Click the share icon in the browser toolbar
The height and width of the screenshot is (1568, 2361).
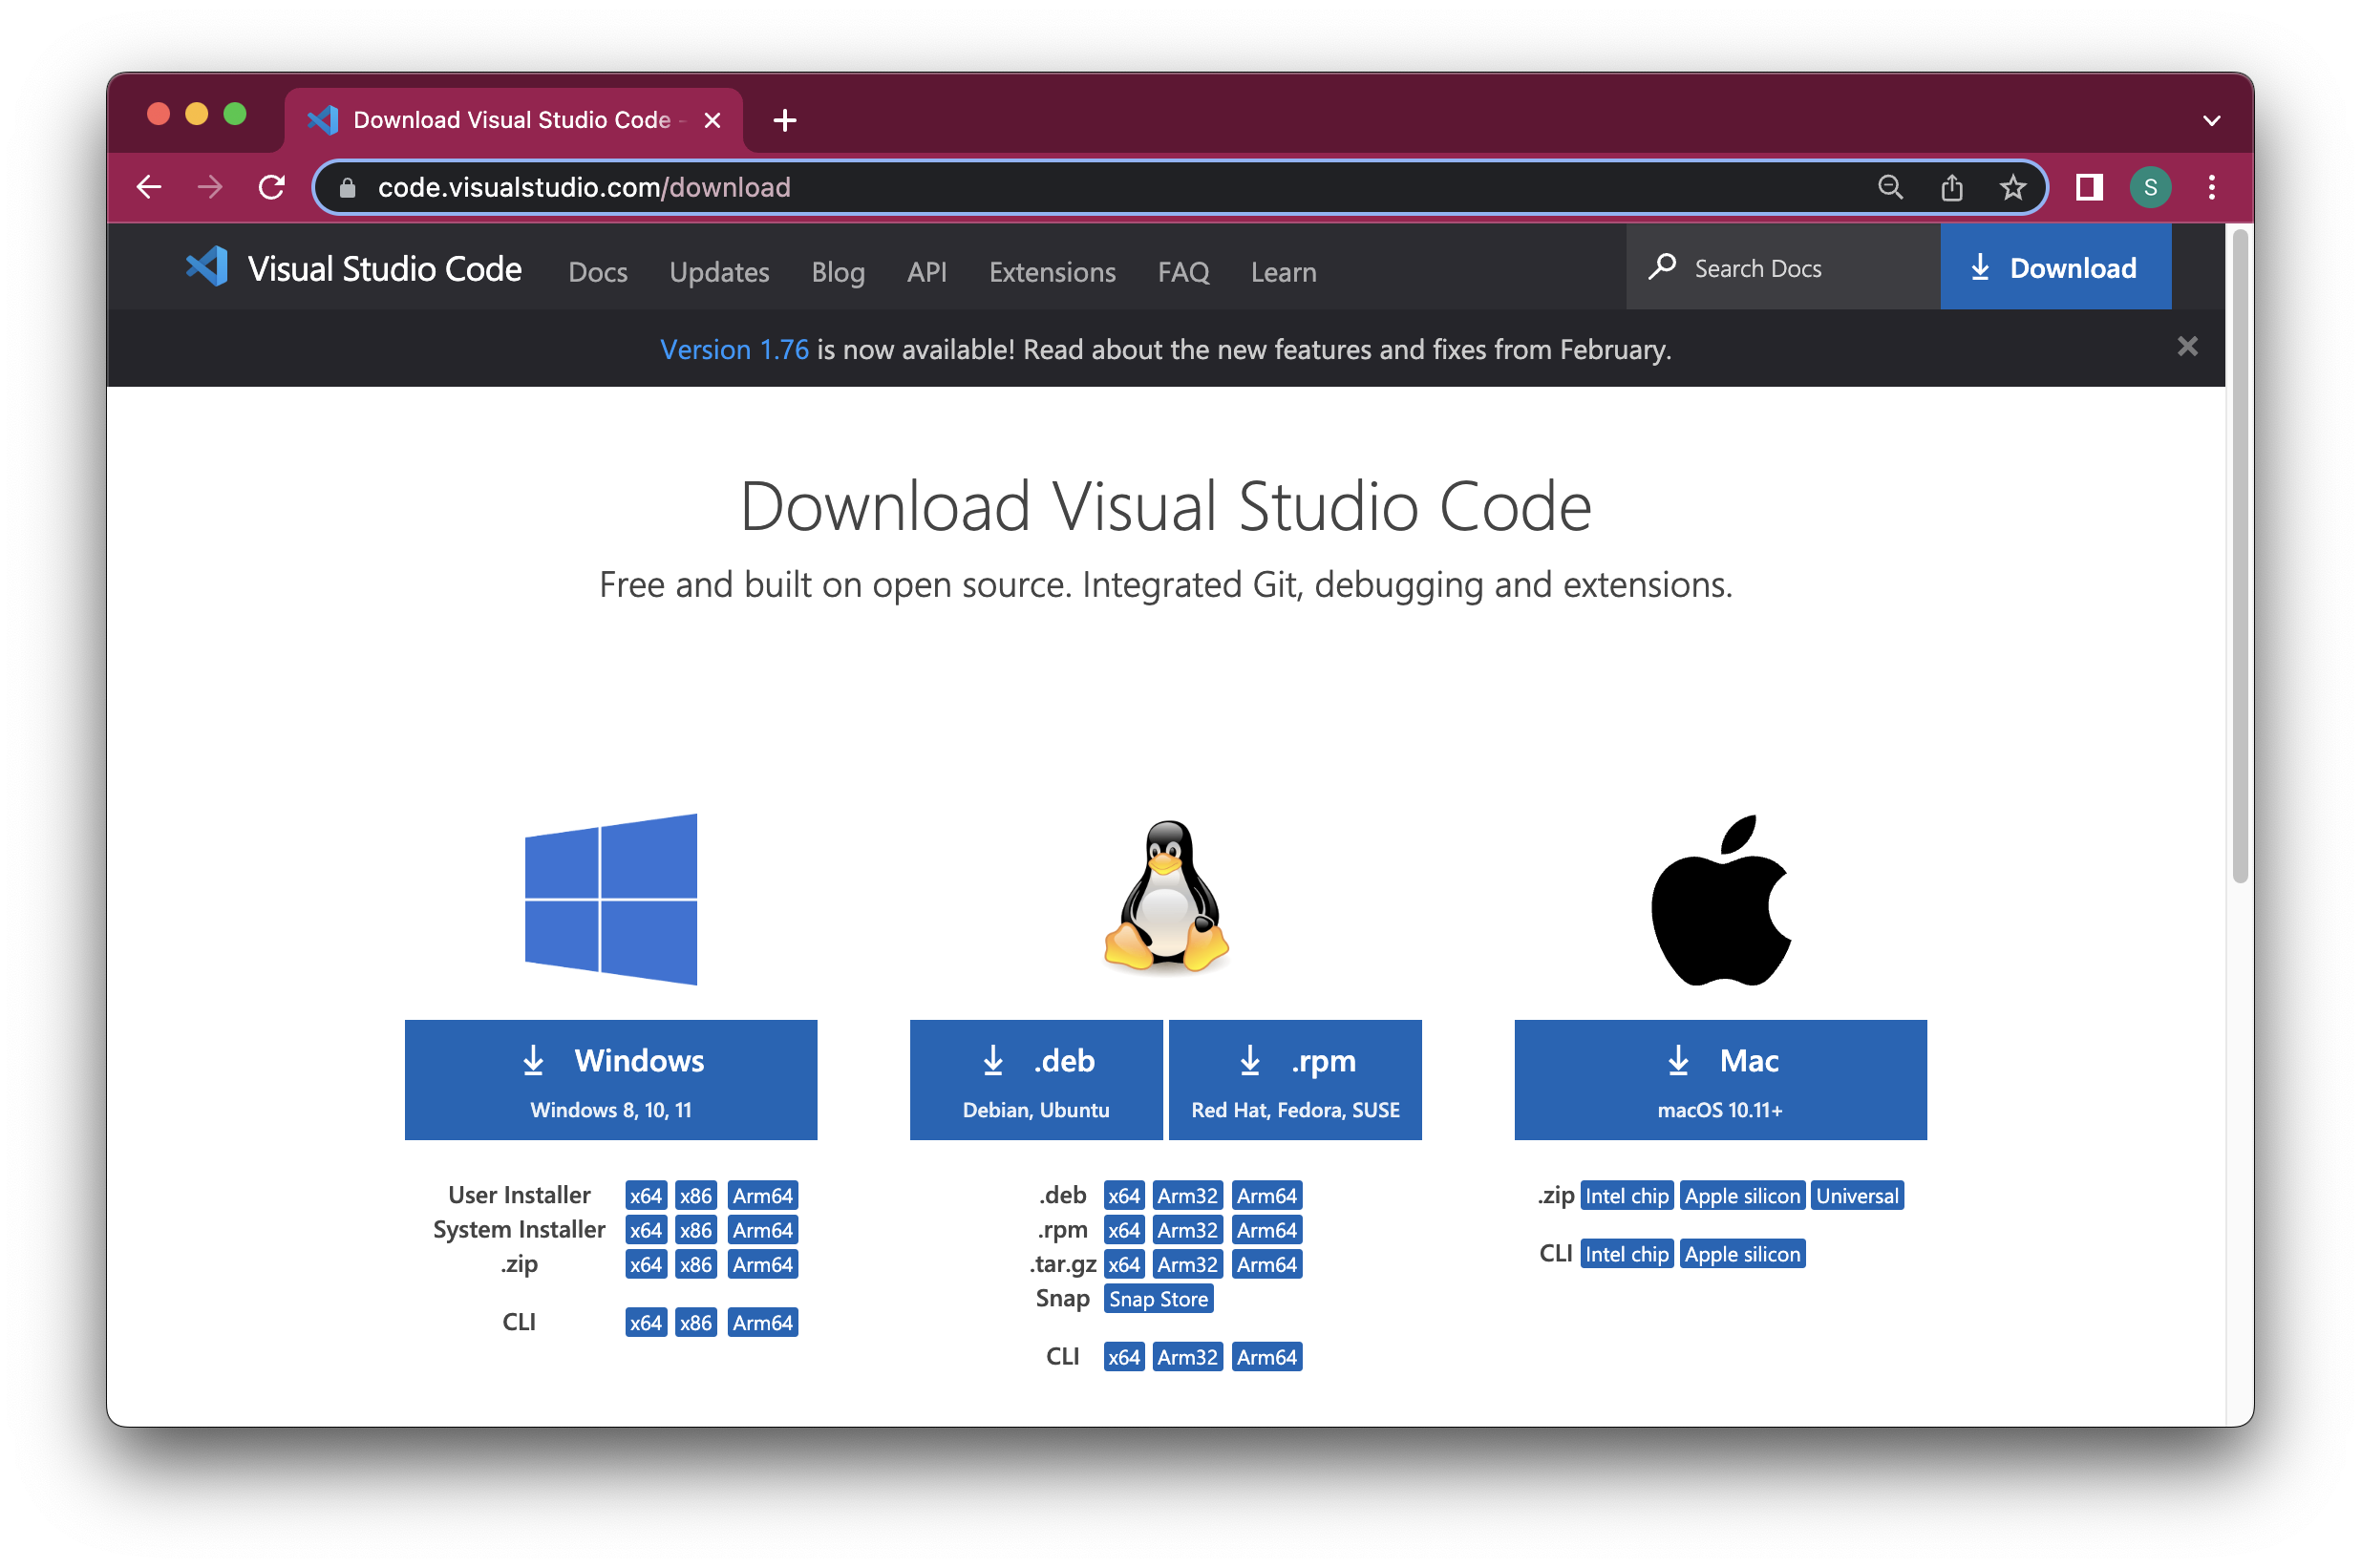tap(1951, 187)
